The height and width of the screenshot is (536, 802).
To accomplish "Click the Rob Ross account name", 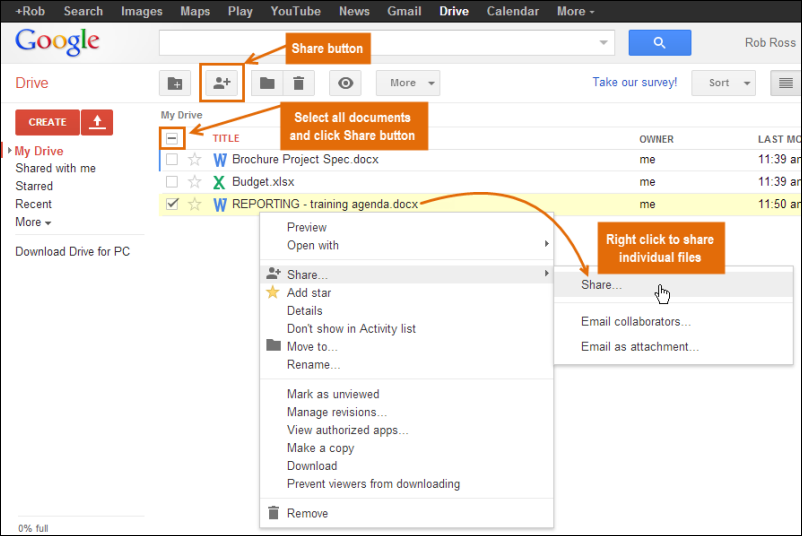I will pyautogui.click(x=770, y=42).
